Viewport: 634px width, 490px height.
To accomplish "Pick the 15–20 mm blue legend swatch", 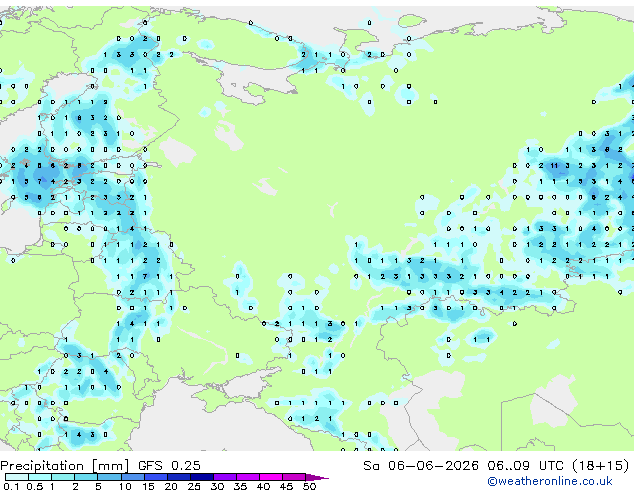I will (156, 477).
